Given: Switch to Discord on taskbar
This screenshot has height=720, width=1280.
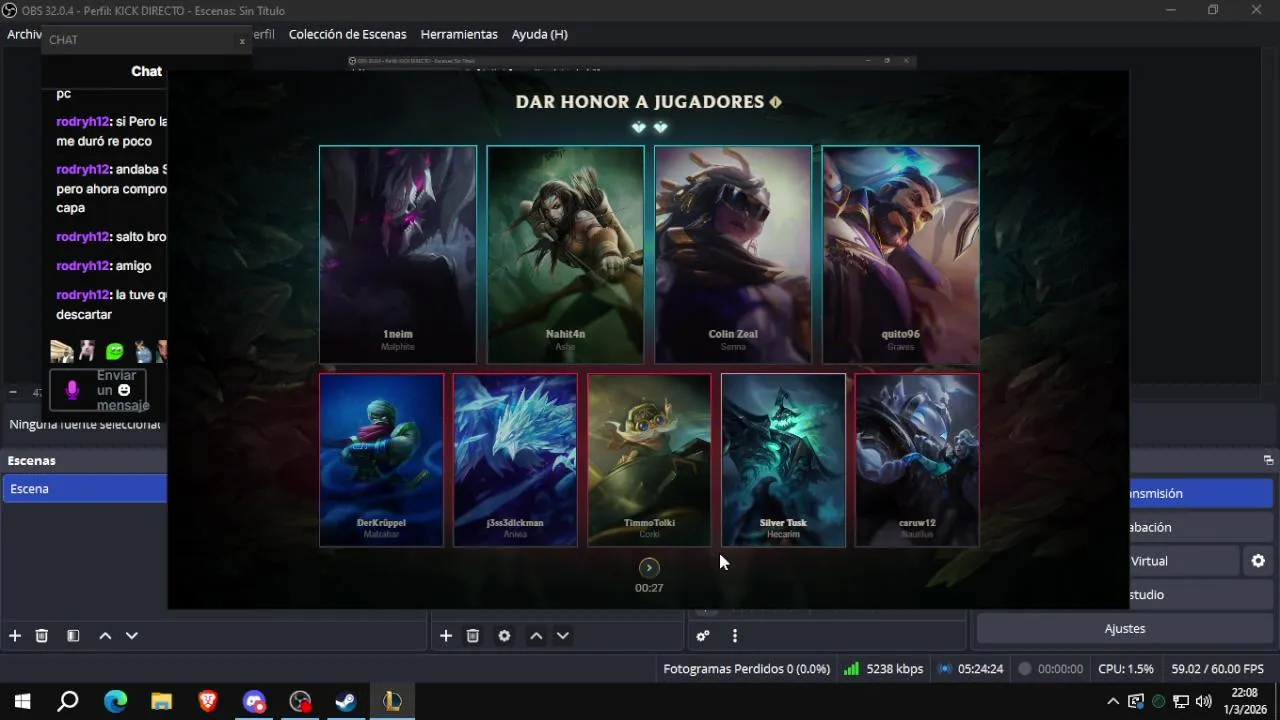Looking at the screenshot, I should 254,702.
